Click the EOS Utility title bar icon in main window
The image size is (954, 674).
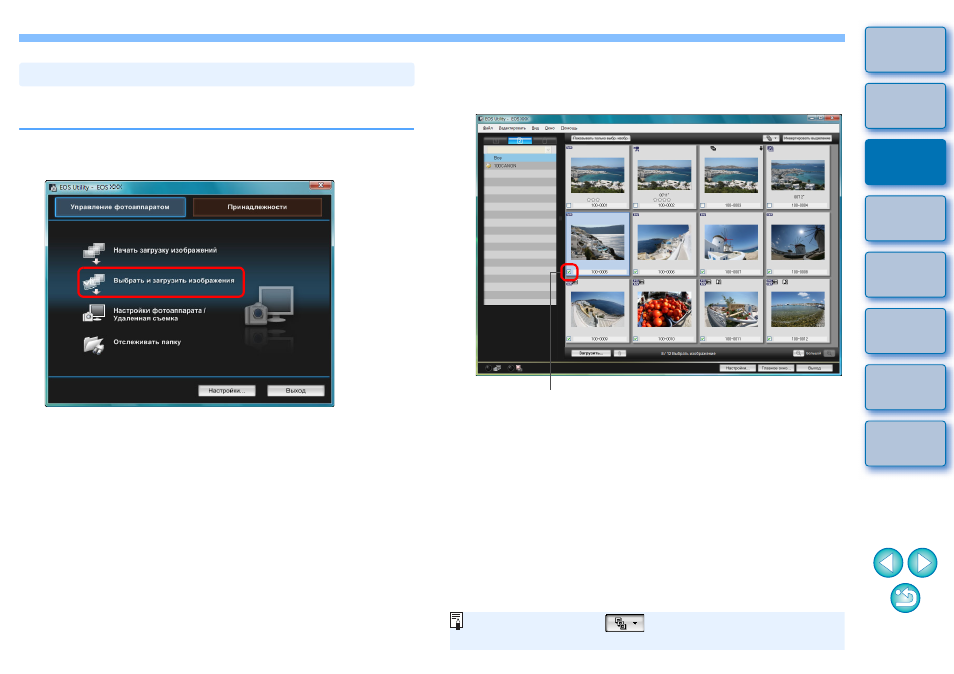click(x=53, y=187)
